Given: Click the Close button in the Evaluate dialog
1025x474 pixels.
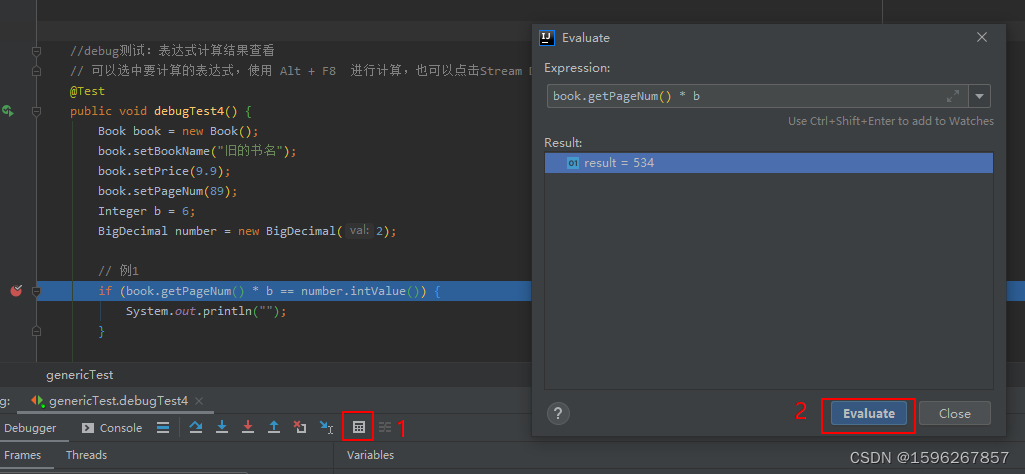Looking at the screenshot, I should [x=954, y=413].
